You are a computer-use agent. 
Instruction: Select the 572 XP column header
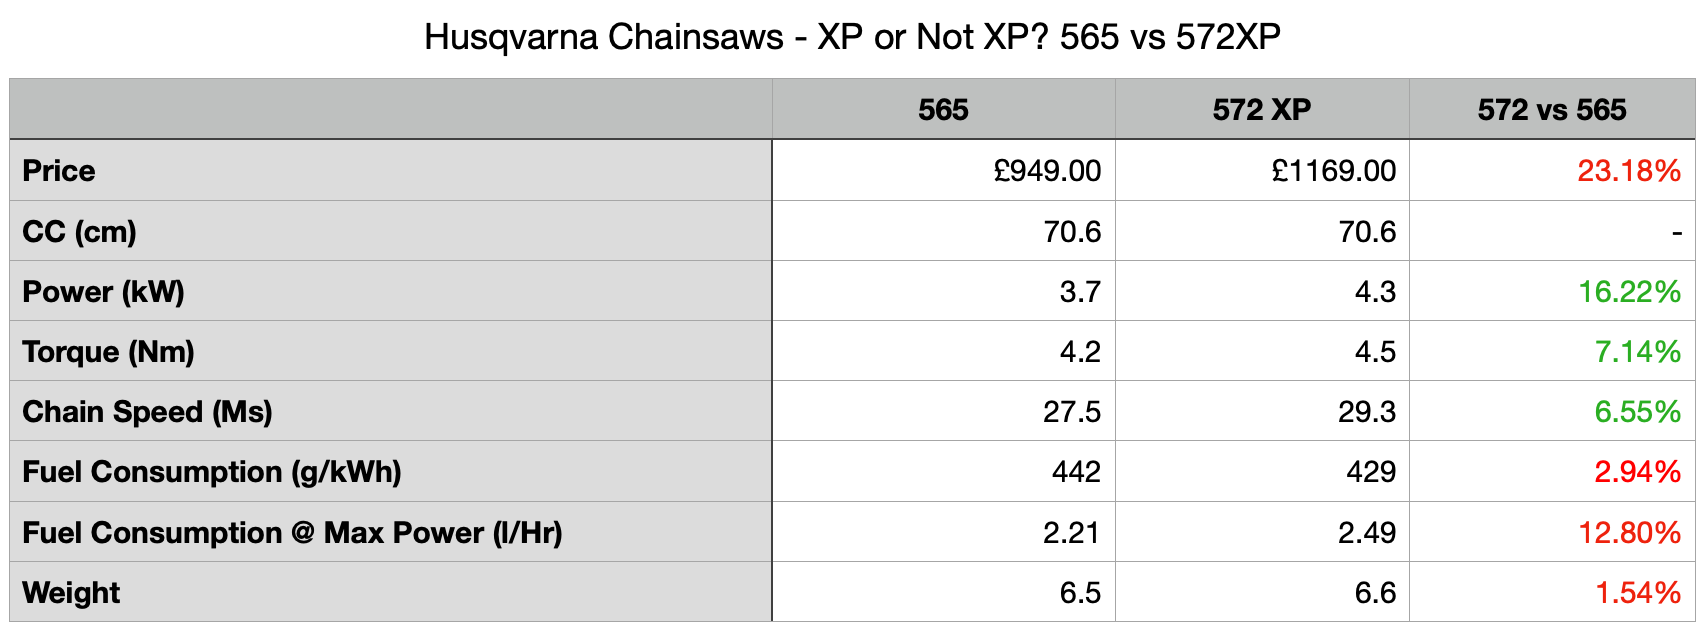(1261, 110)
